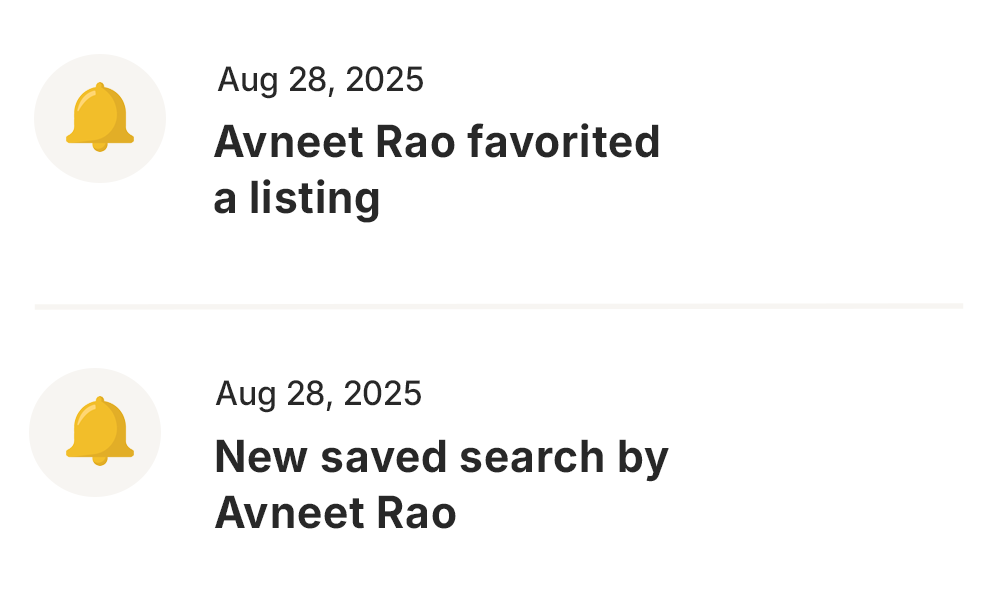Select the words "a listing" in first notification
The image size is (1000, 602).
coord(297,198)
